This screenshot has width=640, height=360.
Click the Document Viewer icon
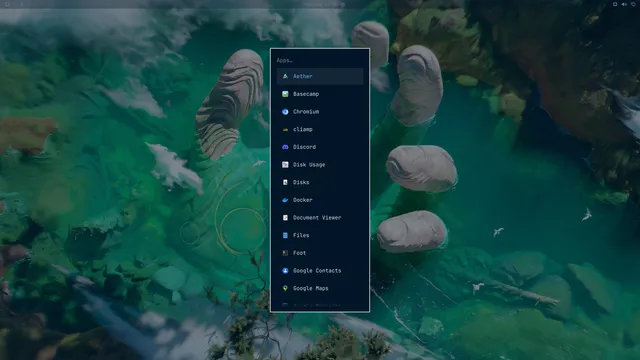285,218
